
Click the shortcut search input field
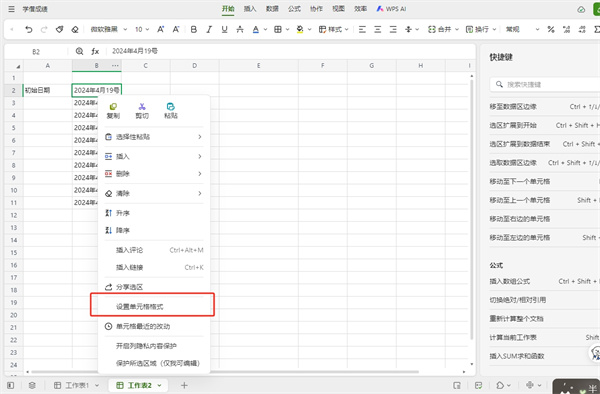545,84
